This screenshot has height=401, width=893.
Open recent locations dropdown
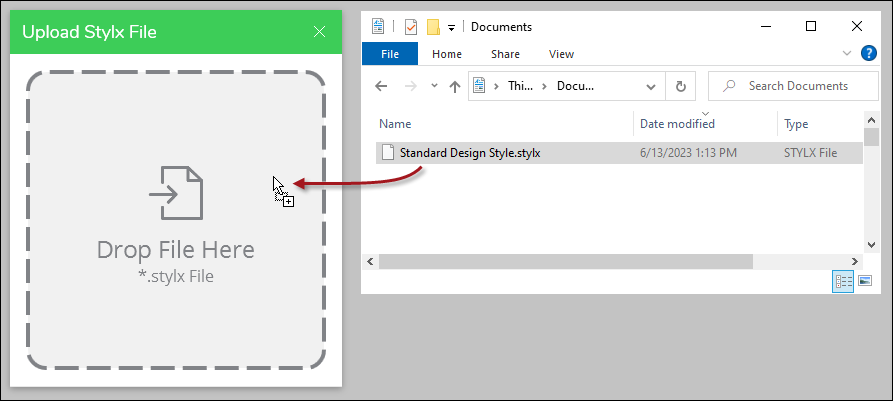(434, 86)
